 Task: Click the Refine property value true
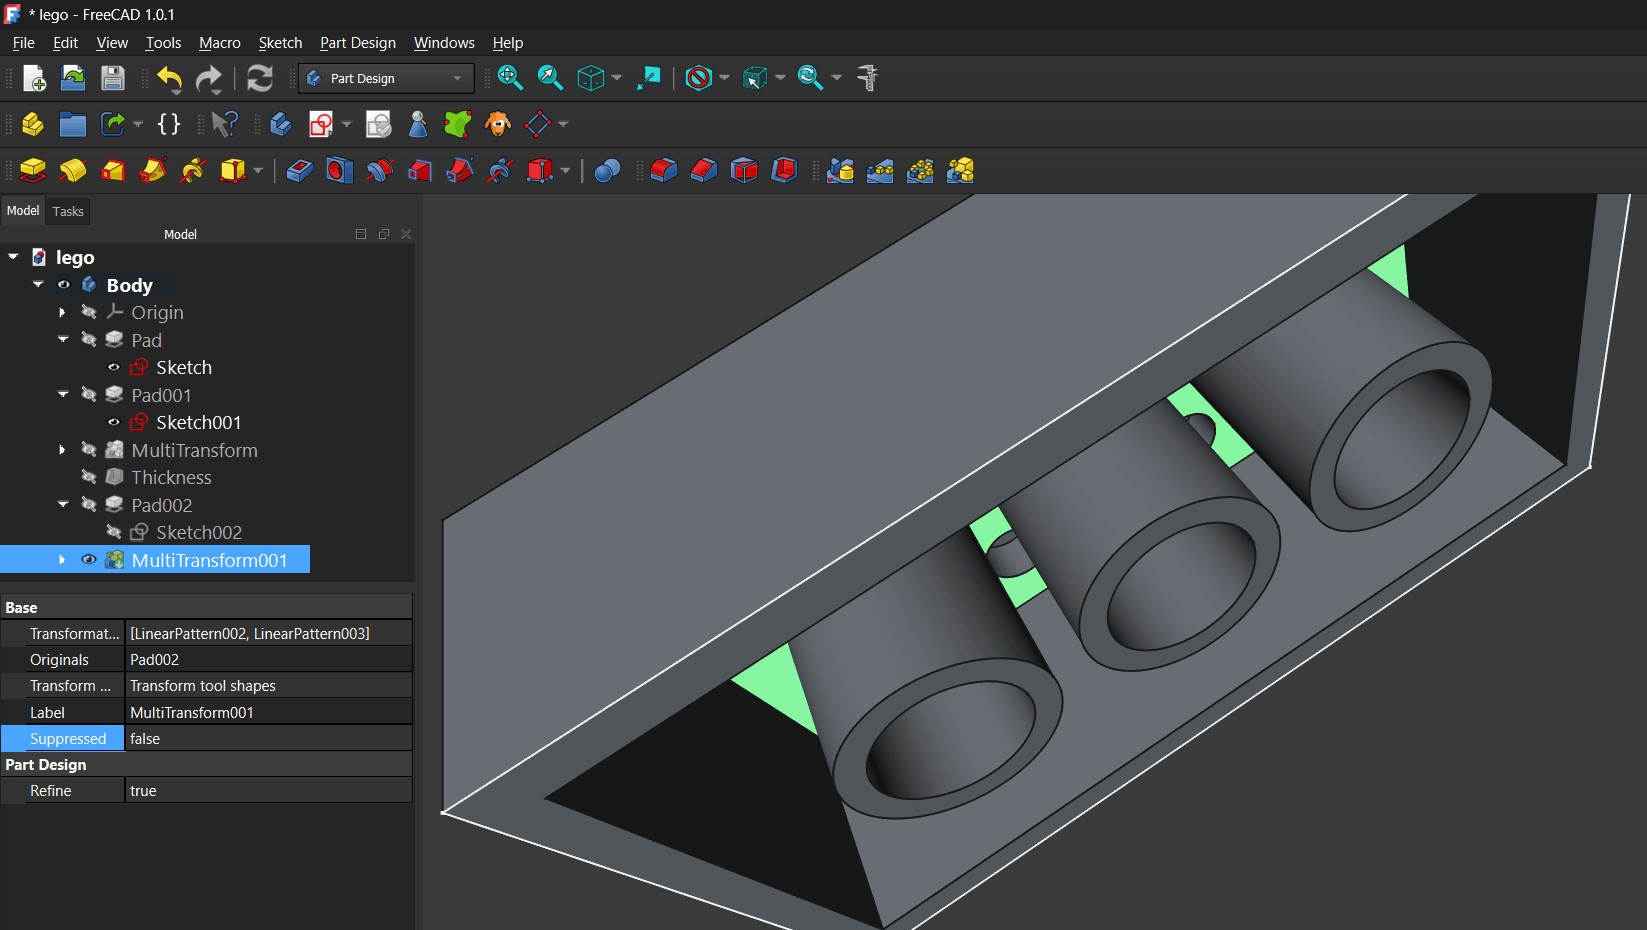(x=269, y=791)
